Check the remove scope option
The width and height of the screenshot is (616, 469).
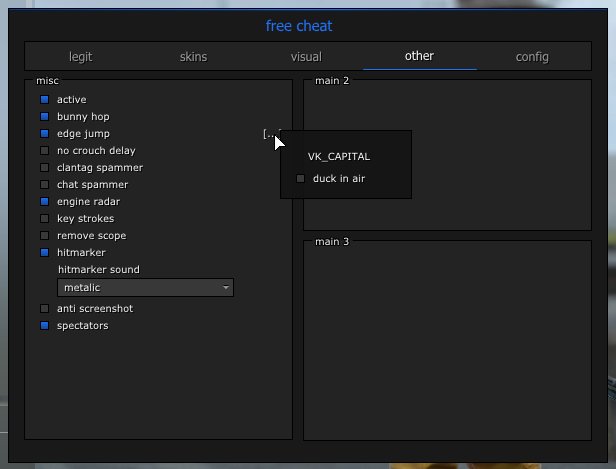(x=44, y=236)
